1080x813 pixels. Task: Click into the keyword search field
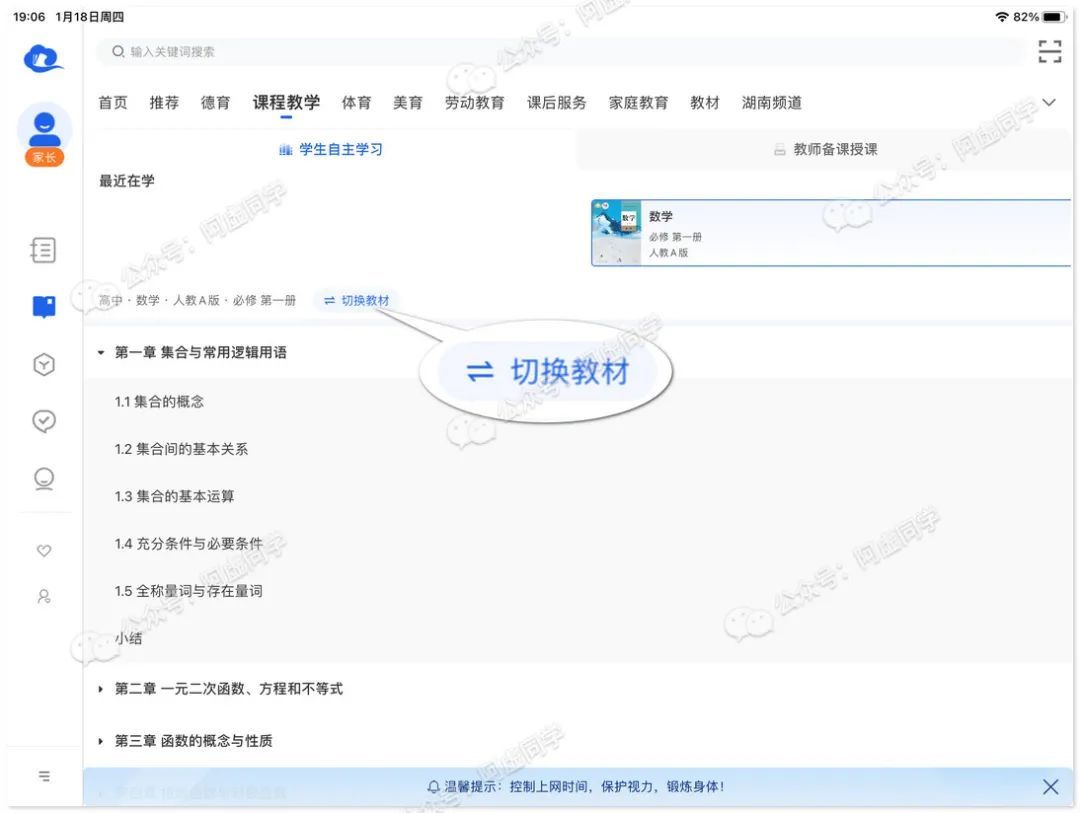pyautogui.click(x=561, y=52)
